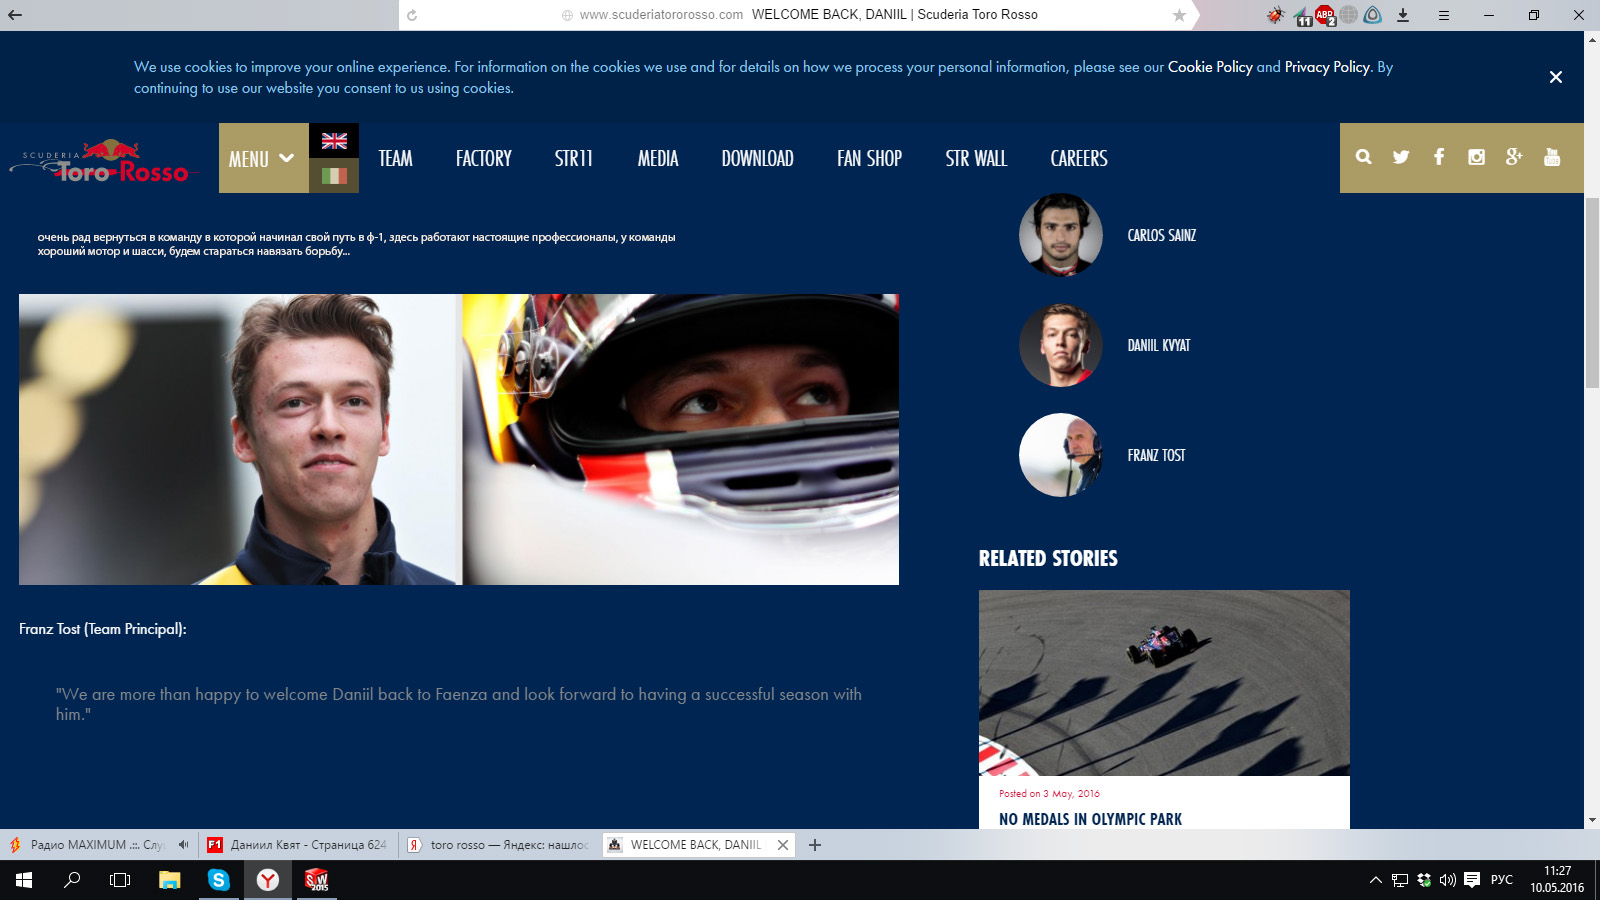
Task: Open the FACTORY navigation item
Action: 484,158
